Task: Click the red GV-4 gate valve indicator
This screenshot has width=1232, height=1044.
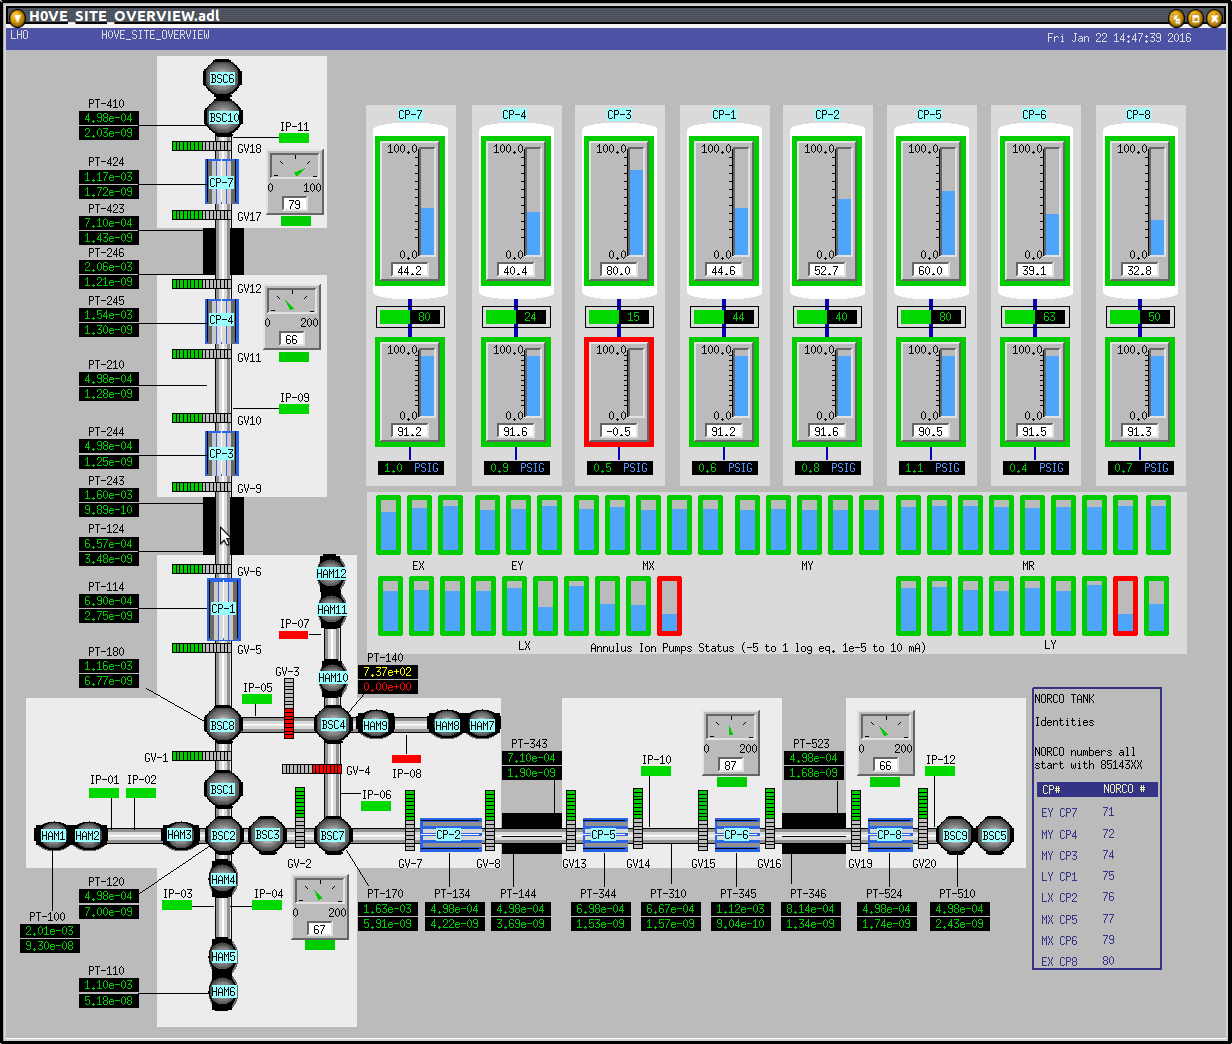Action: (327, 770)
